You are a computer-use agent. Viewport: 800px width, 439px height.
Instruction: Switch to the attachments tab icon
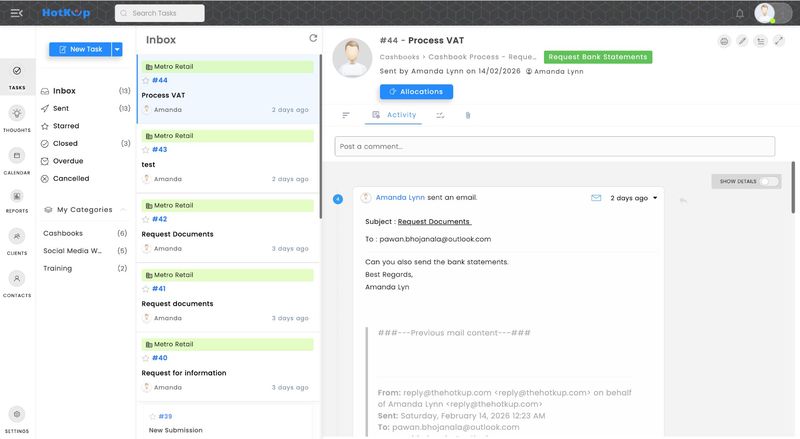[x=468, y=115]
